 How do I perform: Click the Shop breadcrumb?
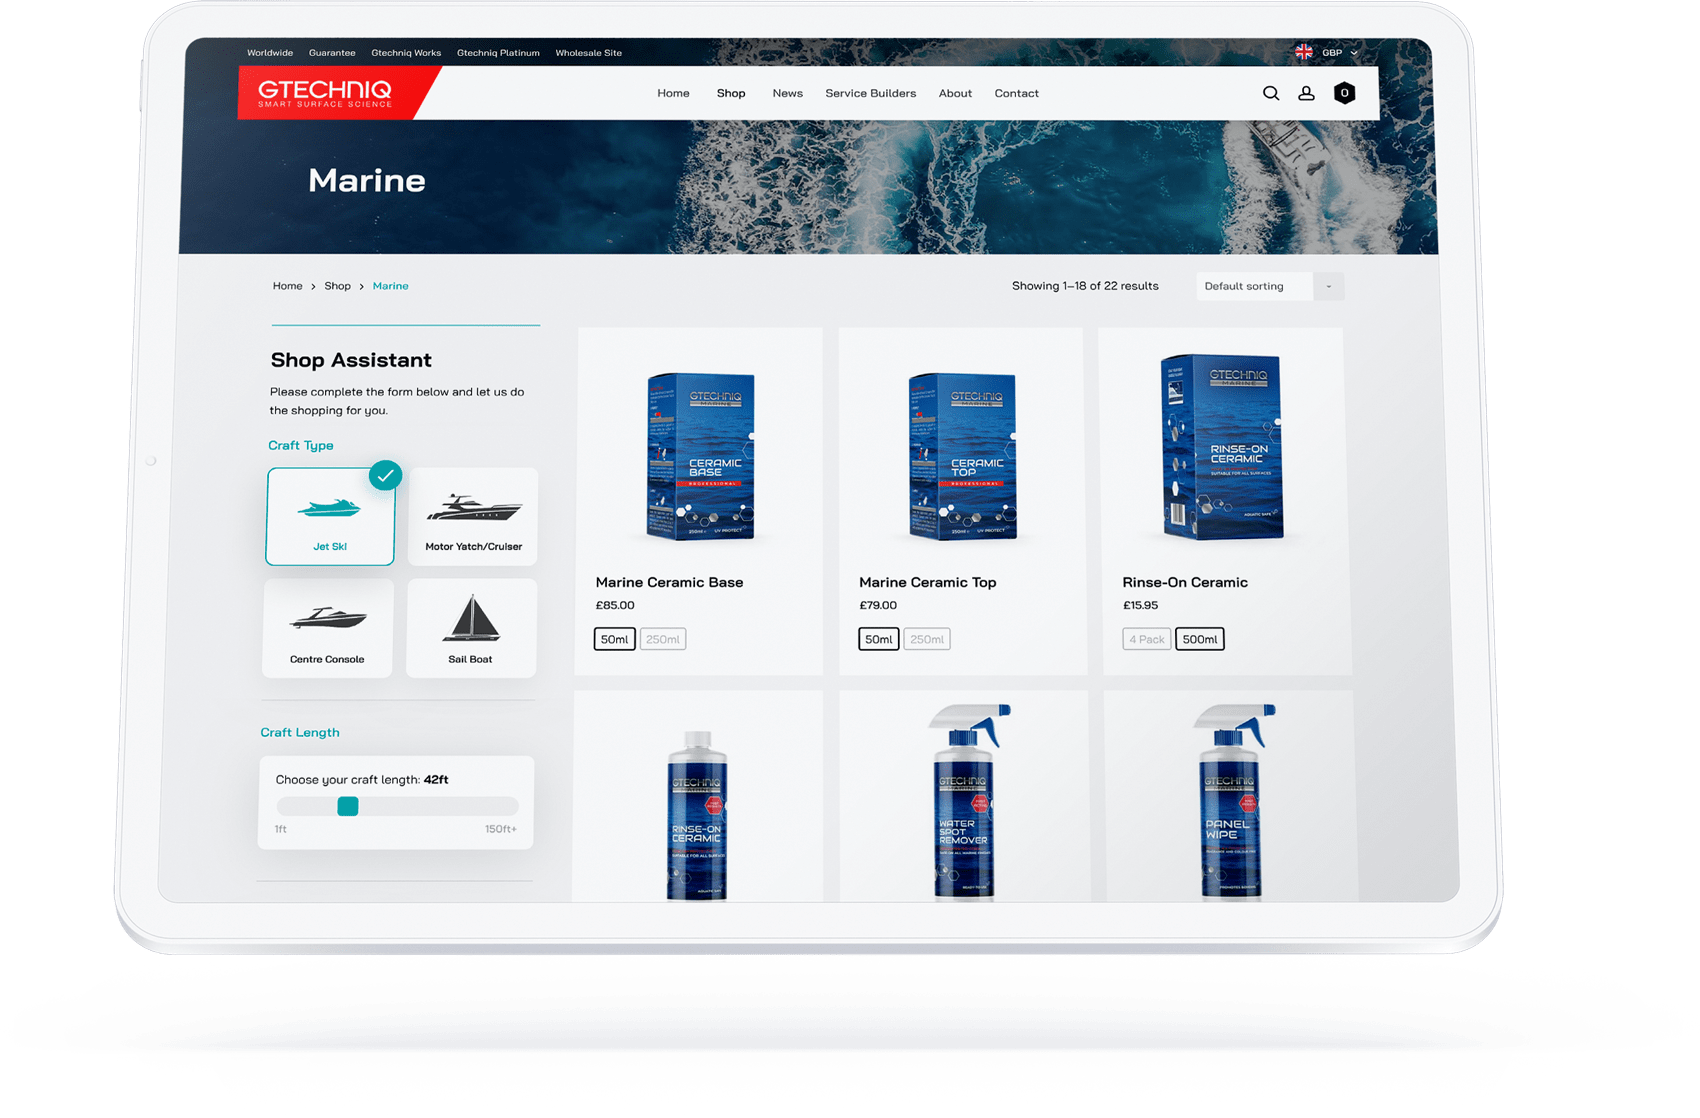tap(337, 286)
